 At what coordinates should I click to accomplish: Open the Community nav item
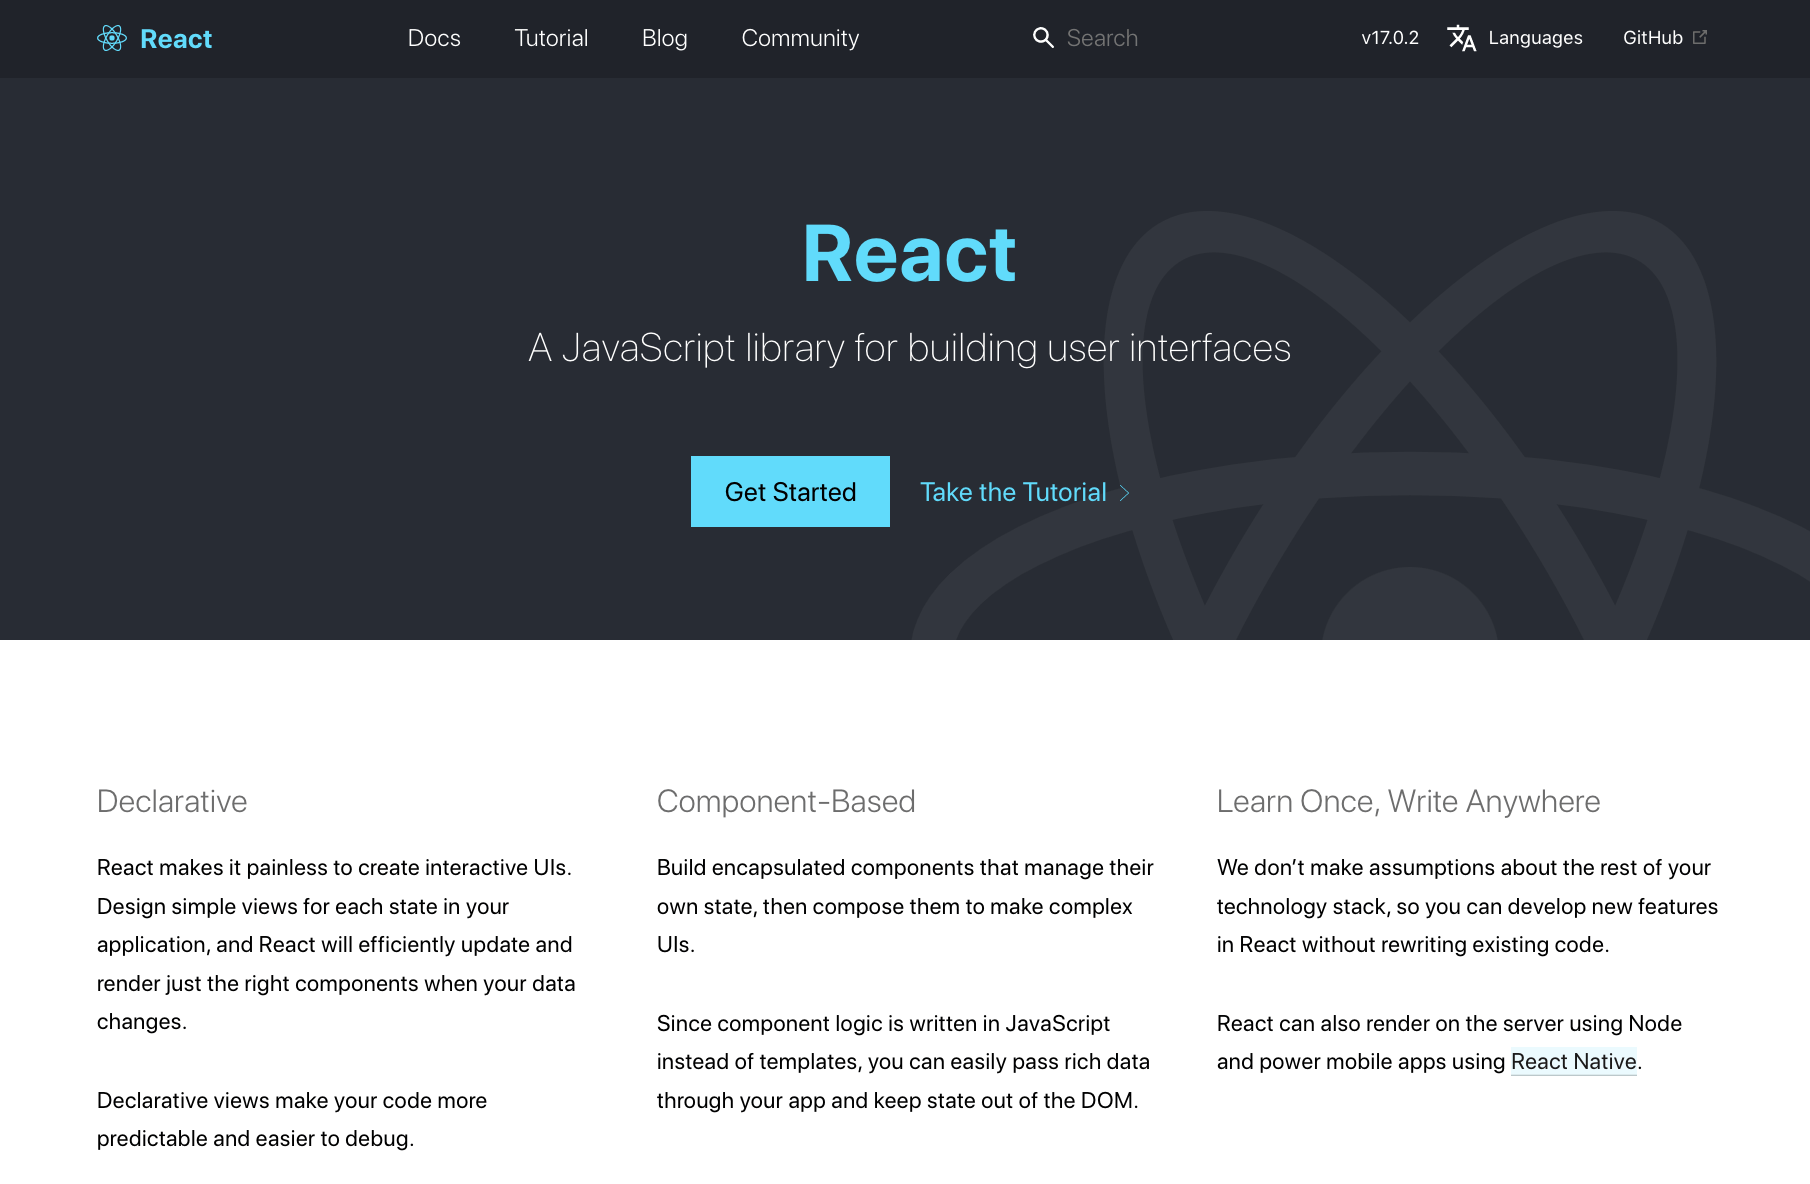point(800,38)
